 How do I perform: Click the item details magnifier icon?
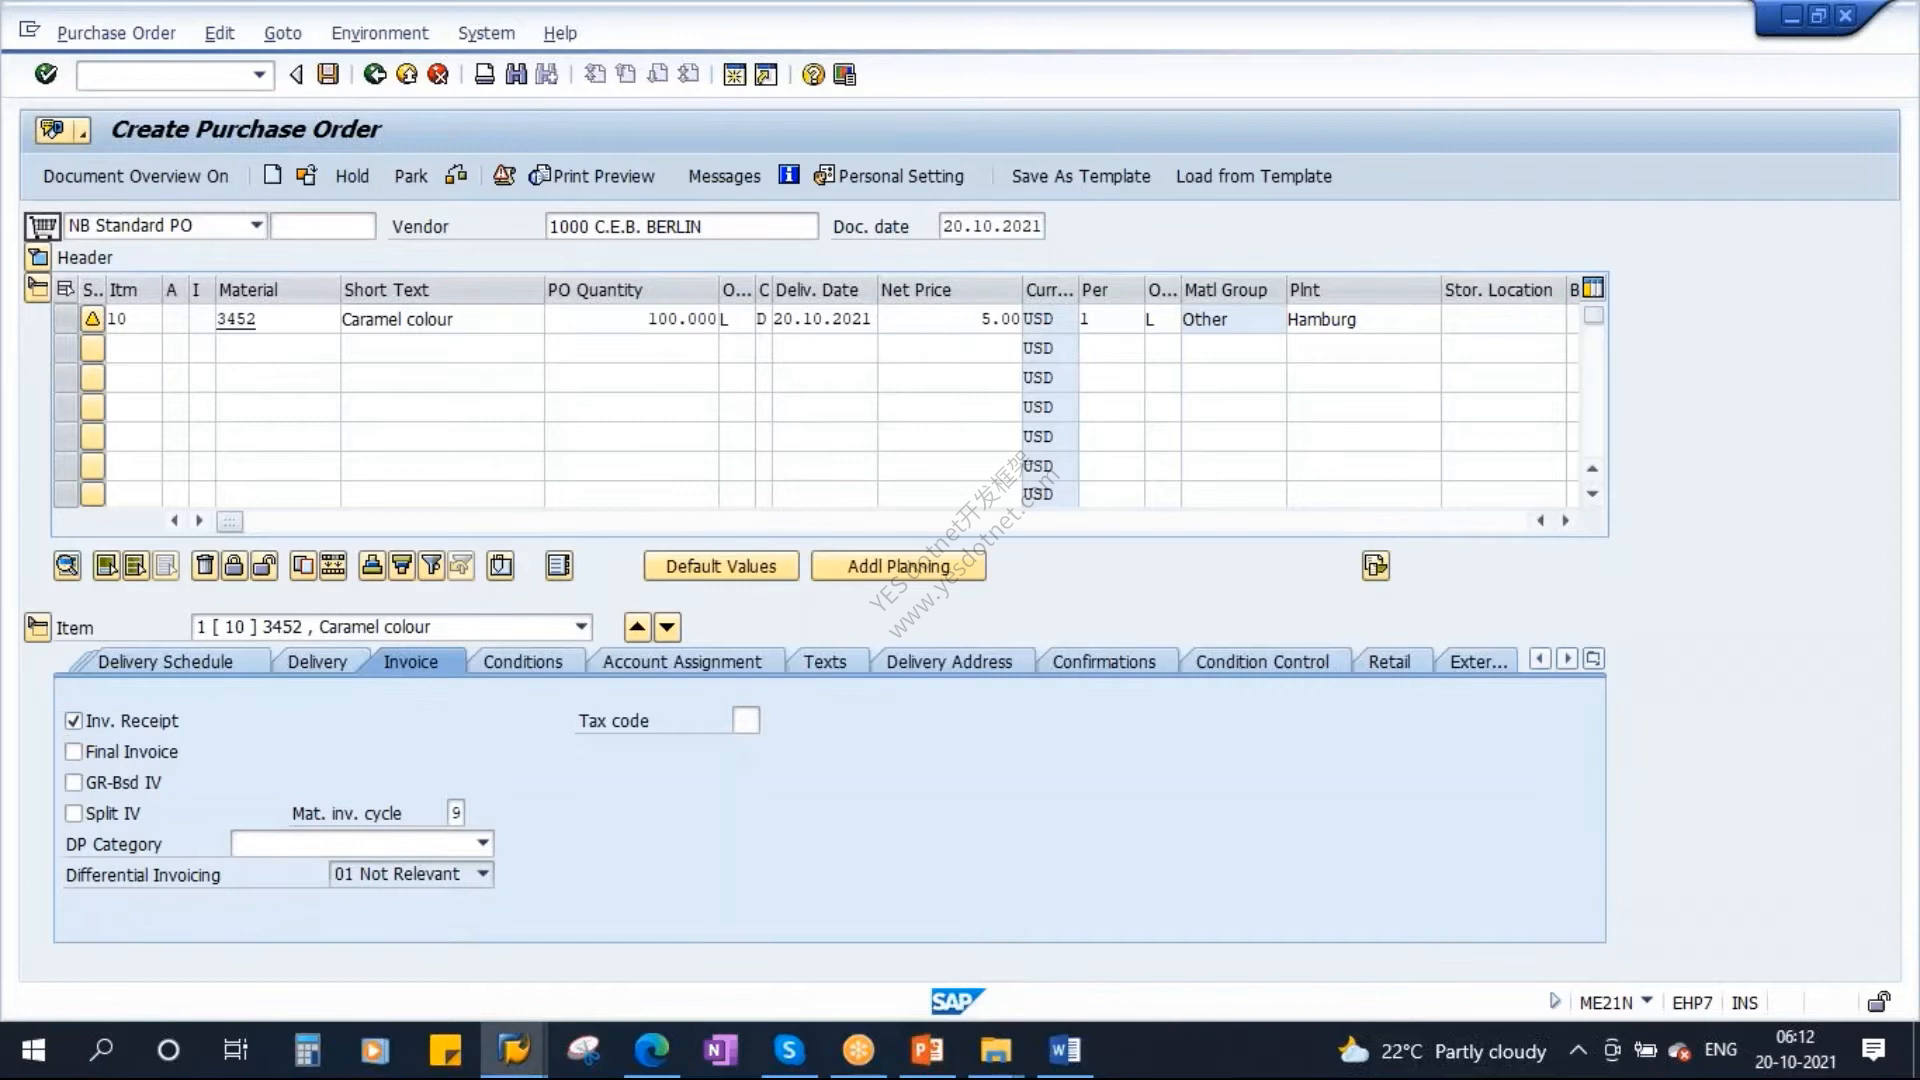(x=67, y=566)
